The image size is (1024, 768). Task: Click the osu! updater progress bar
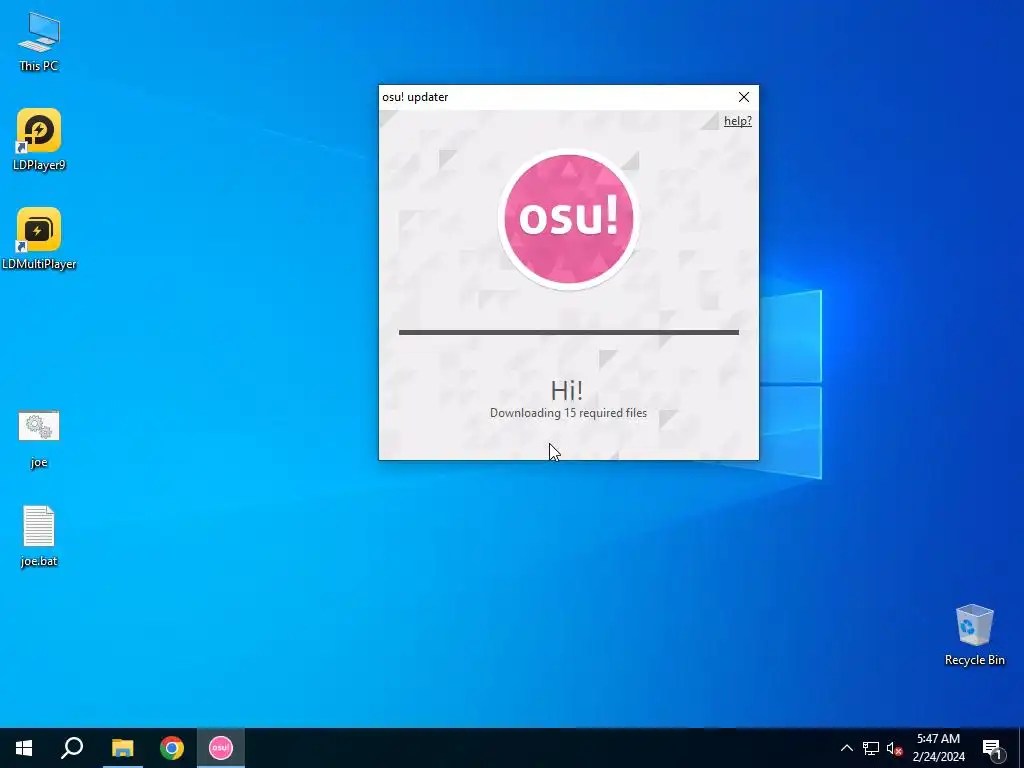569,332
